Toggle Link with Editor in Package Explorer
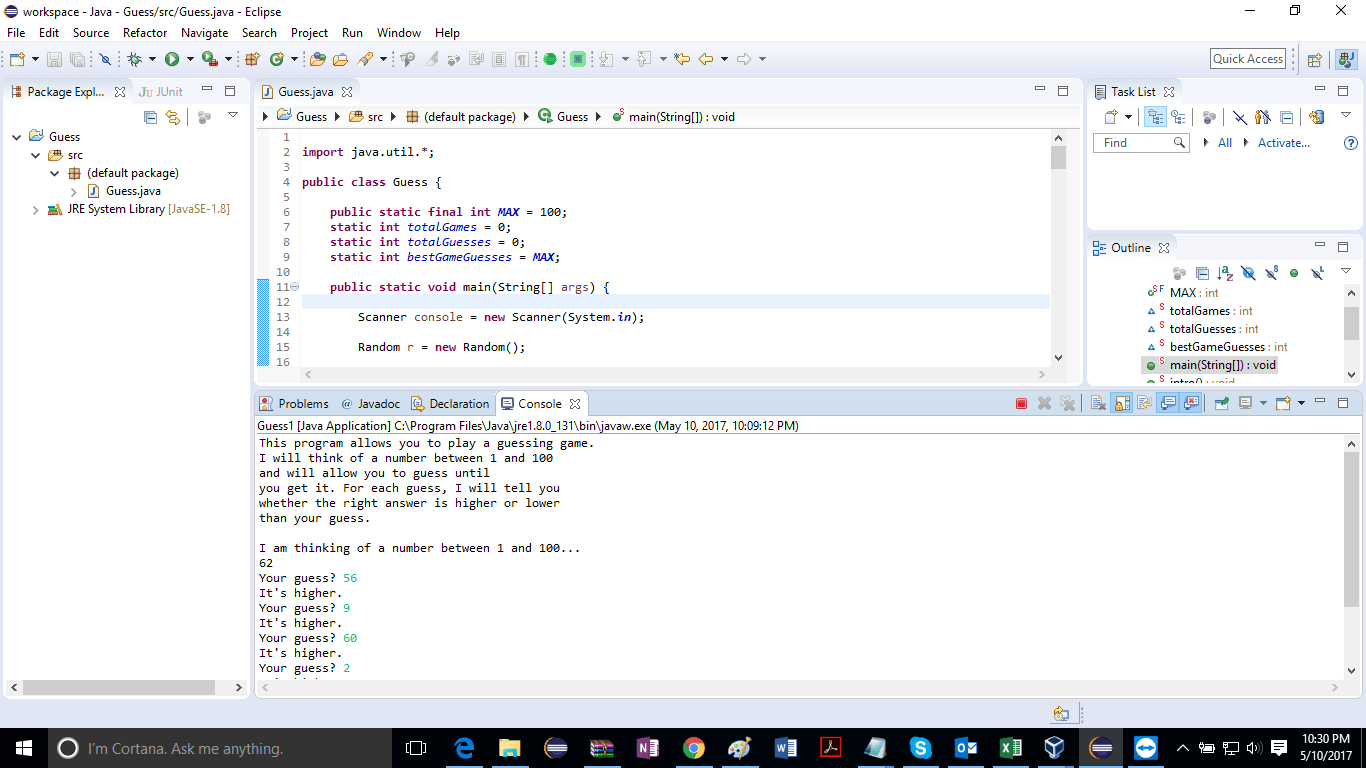This screenshot has height=768, width=1366. 172,117
